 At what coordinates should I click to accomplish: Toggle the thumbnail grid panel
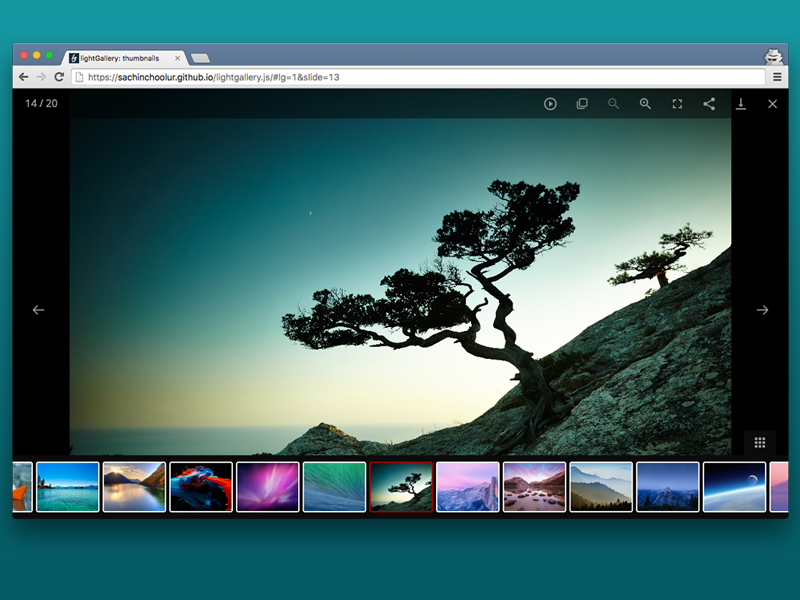[x=761, y=442]
